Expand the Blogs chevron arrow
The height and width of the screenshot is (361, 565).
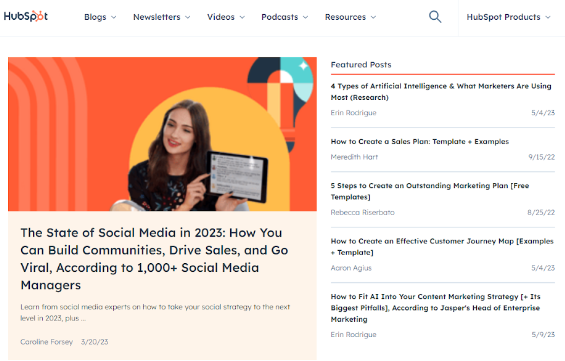pos(114,17)
